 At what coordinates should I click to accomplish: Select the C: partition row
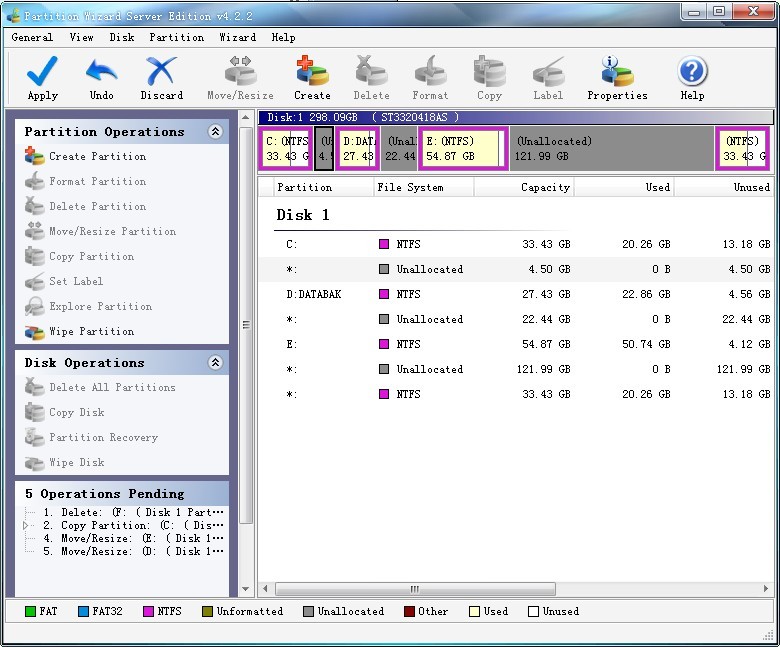[515, 244]
